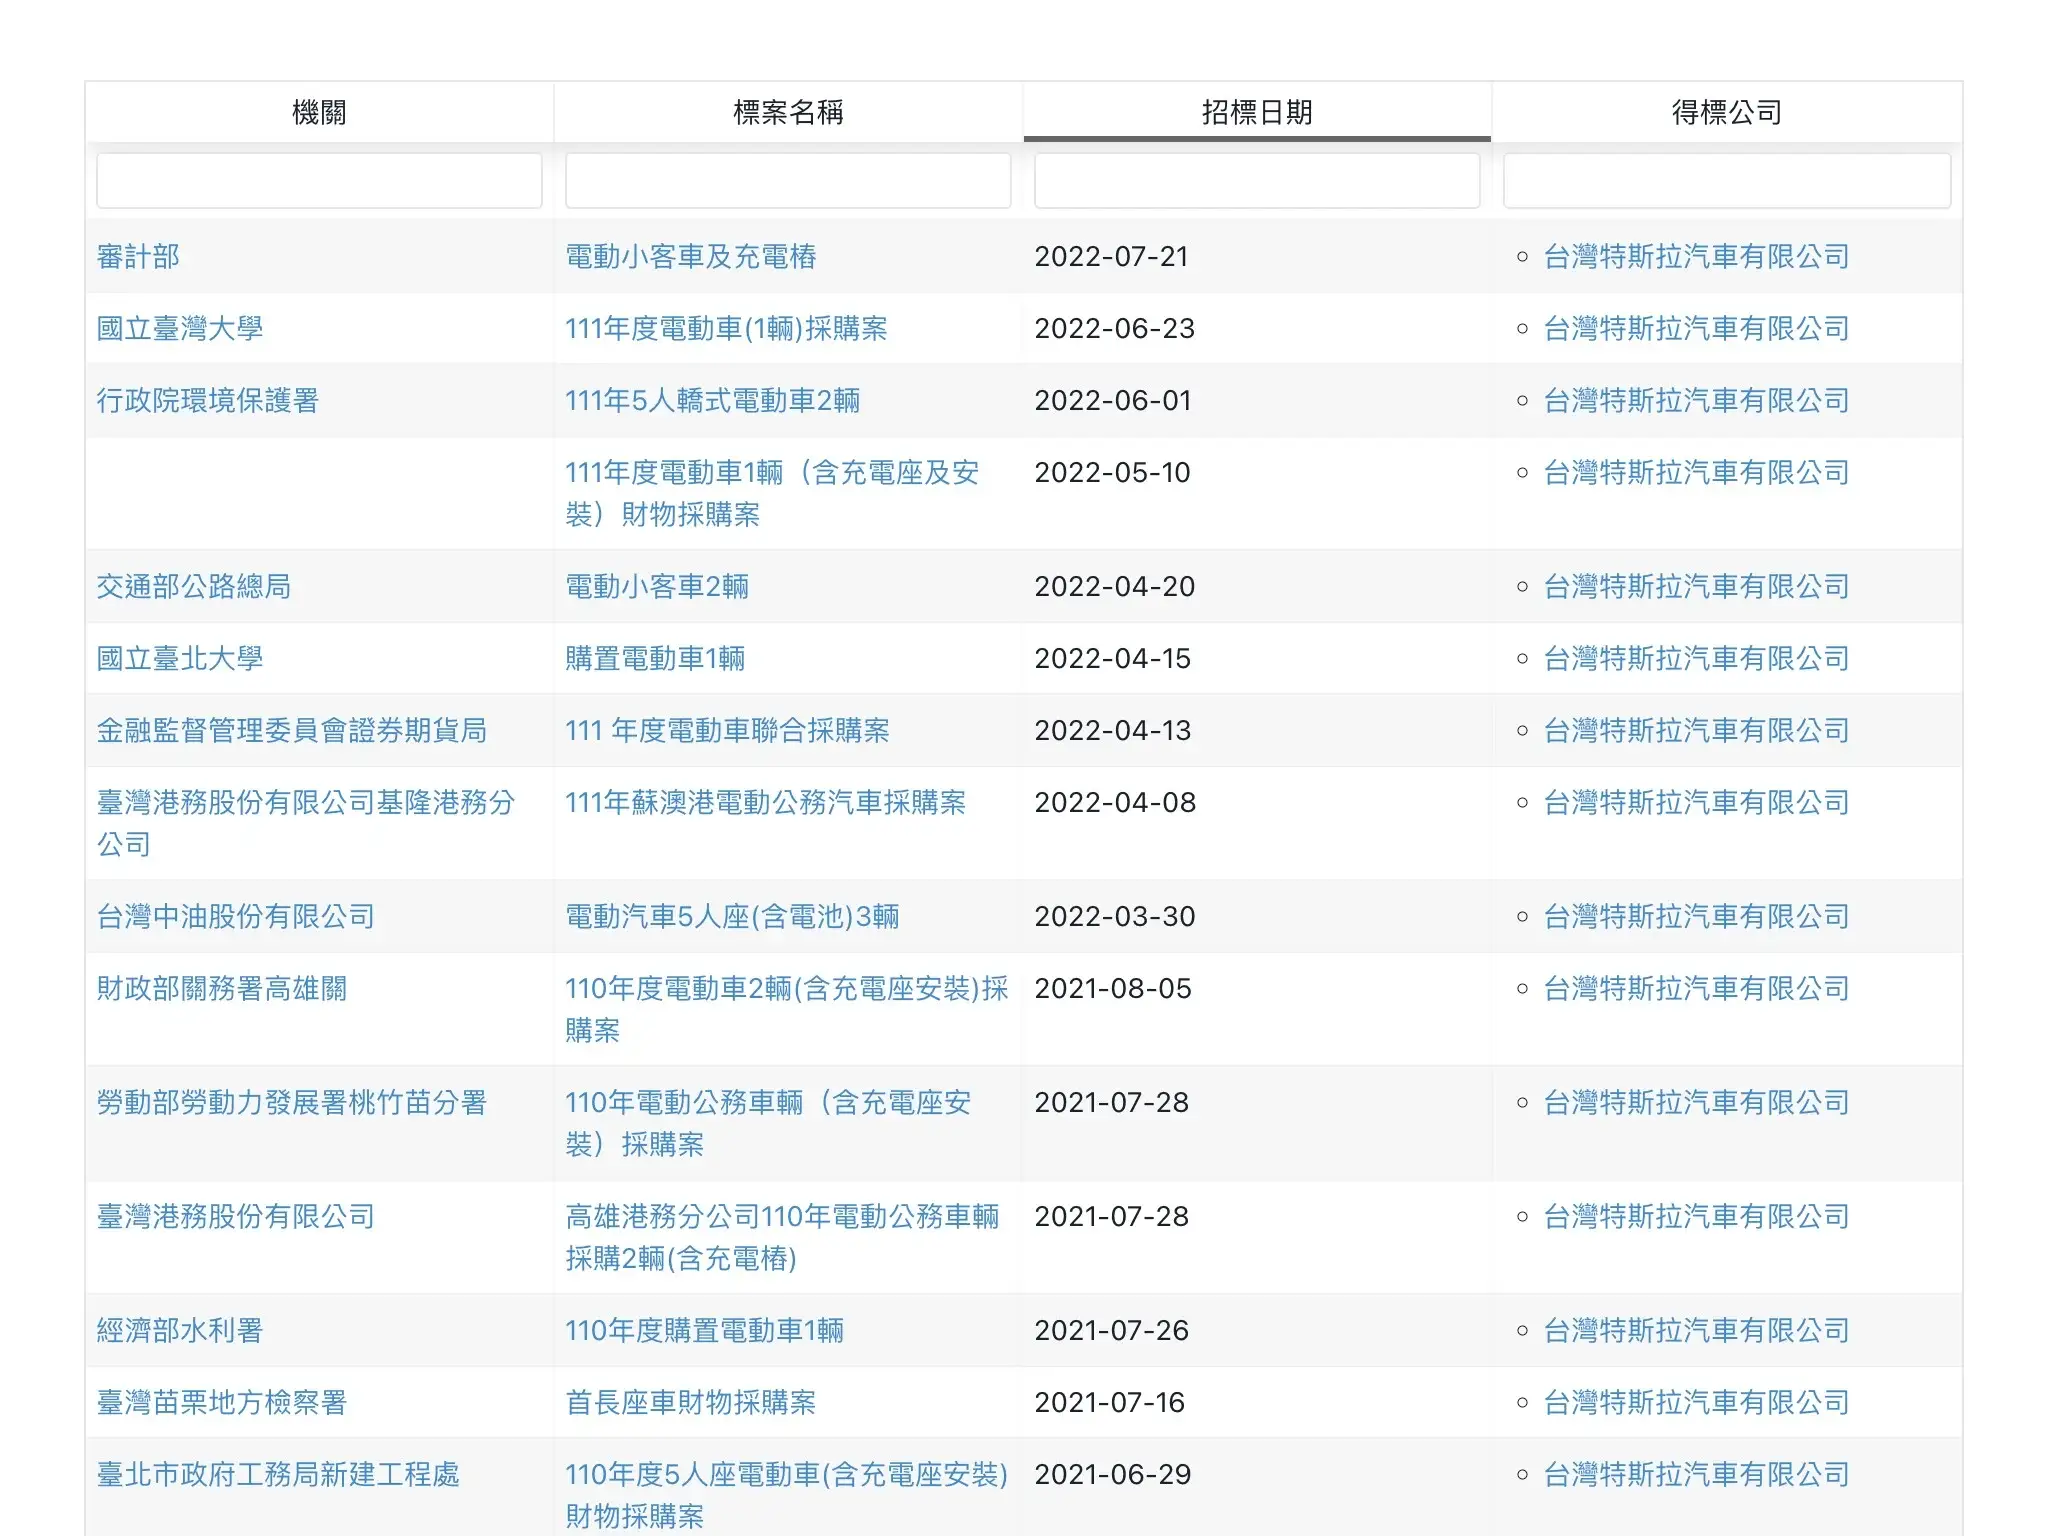2048x1536 pixels.
Task: Open the 經濟部水利署 agency link
Action: [x=180, y=1331]
